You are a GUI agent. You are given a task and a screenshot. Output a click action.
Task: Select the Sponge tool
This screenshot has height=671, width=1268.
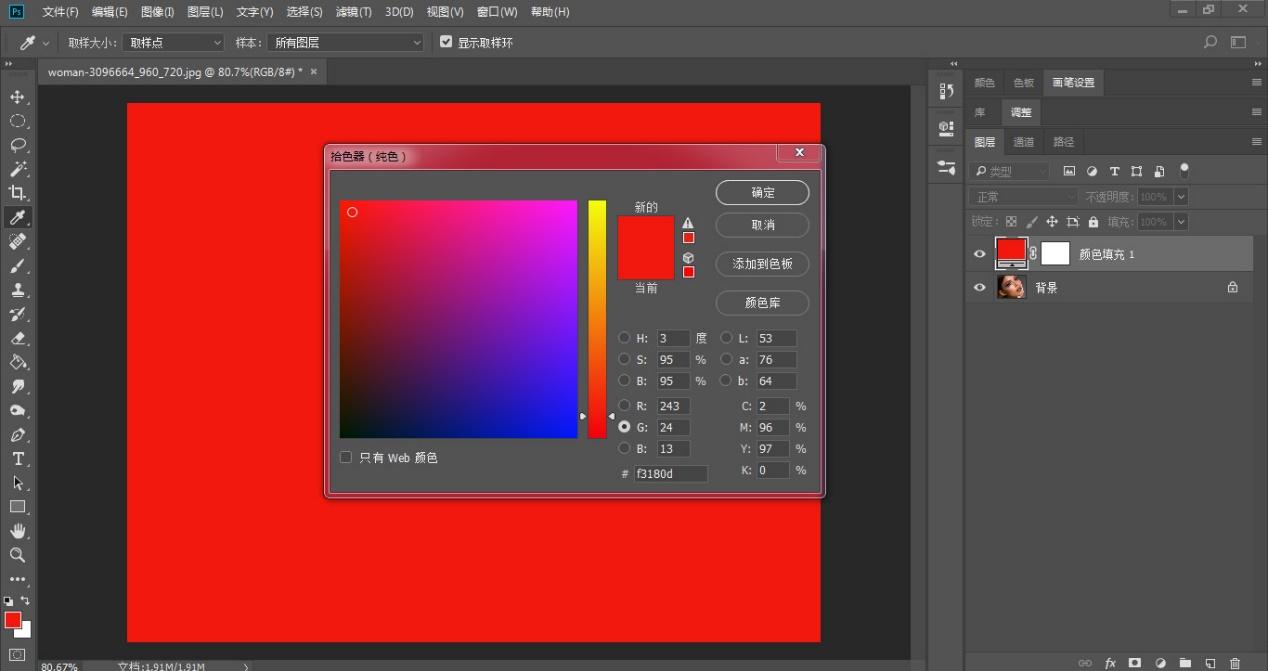[17, 411]
